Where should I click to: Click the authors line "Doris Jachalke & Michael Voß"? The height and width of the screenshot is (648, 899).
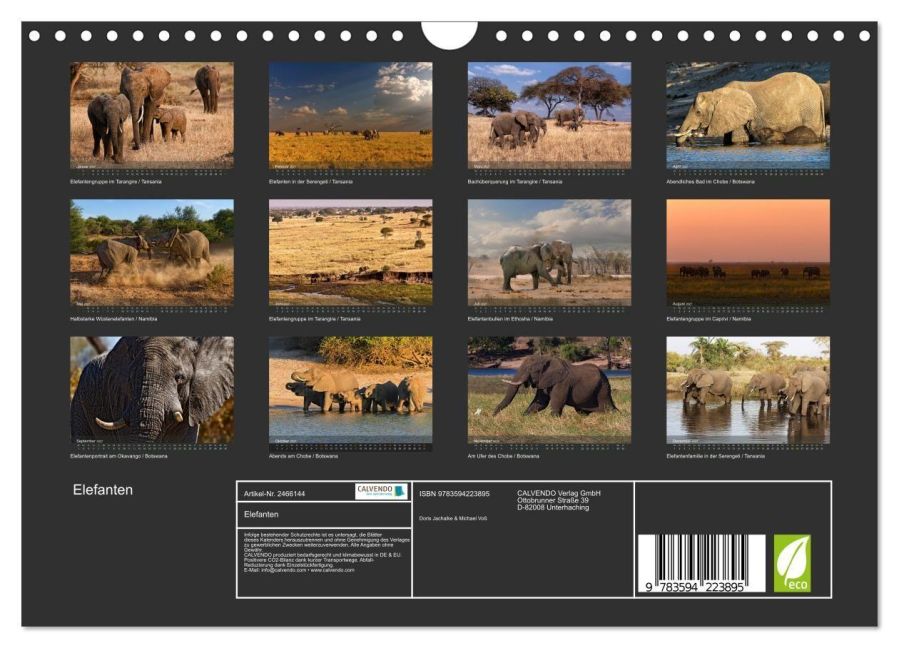[x=453, y=518]
